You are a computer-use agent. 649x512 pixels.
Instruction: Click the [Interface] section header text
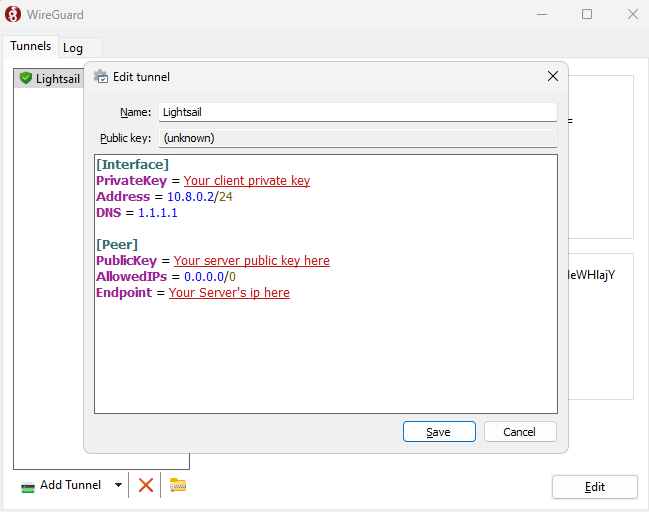click(x=132, y=165)
